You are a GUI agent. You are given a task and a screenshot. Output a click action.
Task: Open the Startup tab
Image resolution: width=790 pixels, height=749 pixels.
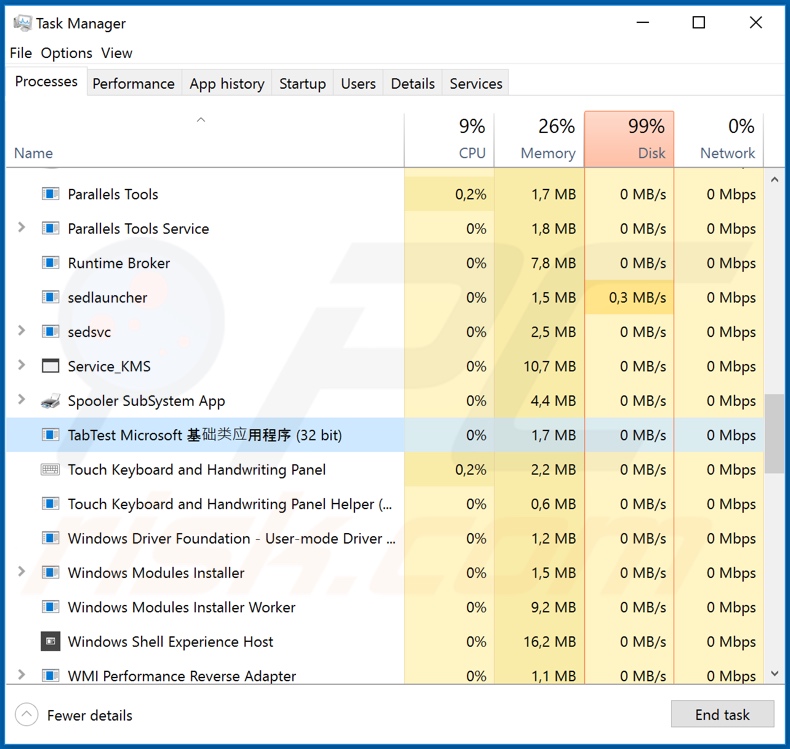pyautogui.click(x=302, y=84)
